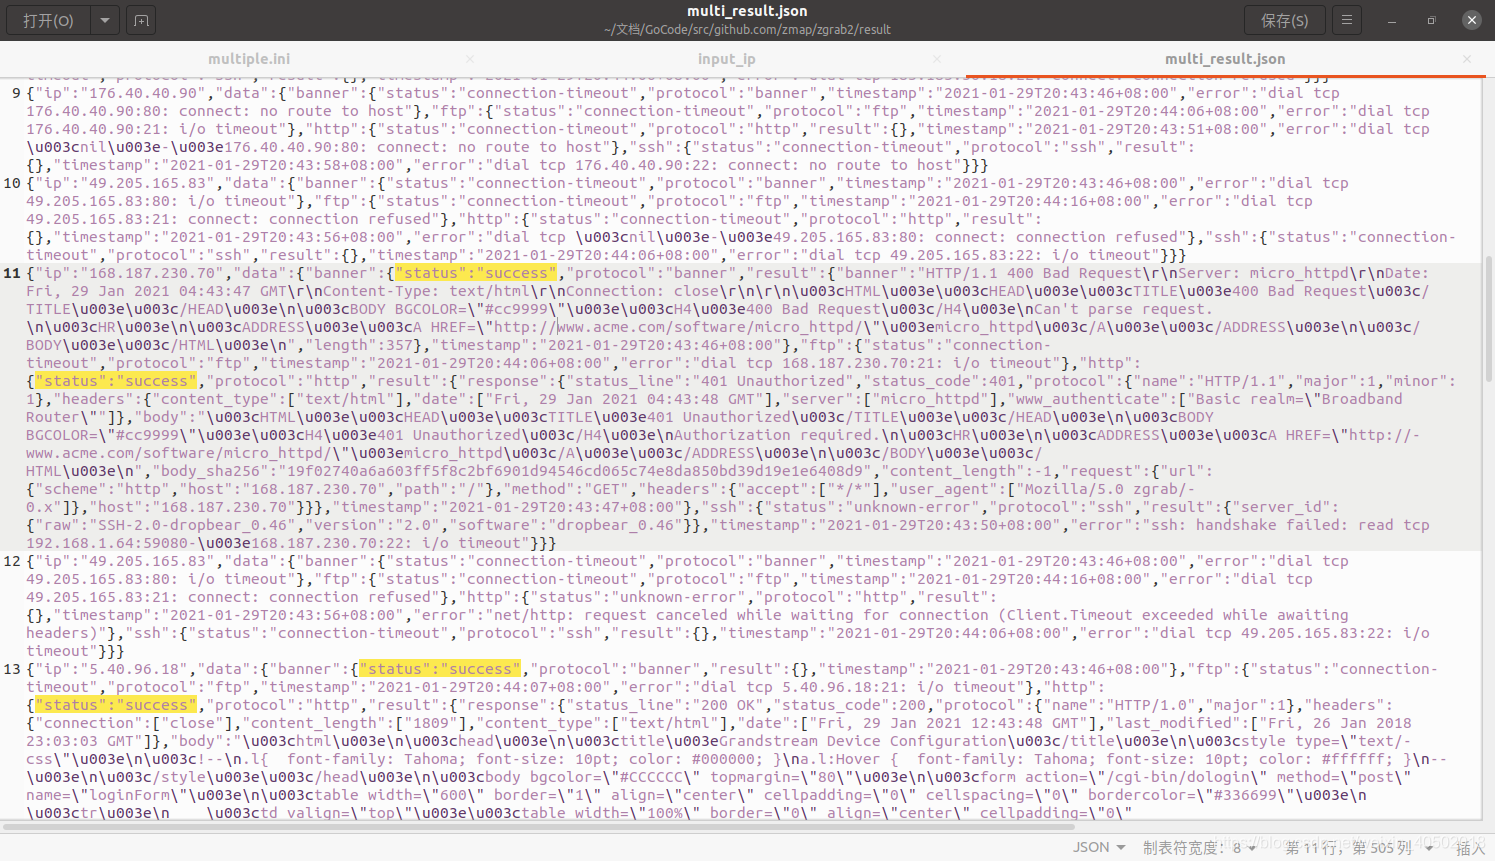Minimize the gedit window
1495x861 pixels.
pos(1392,20)
